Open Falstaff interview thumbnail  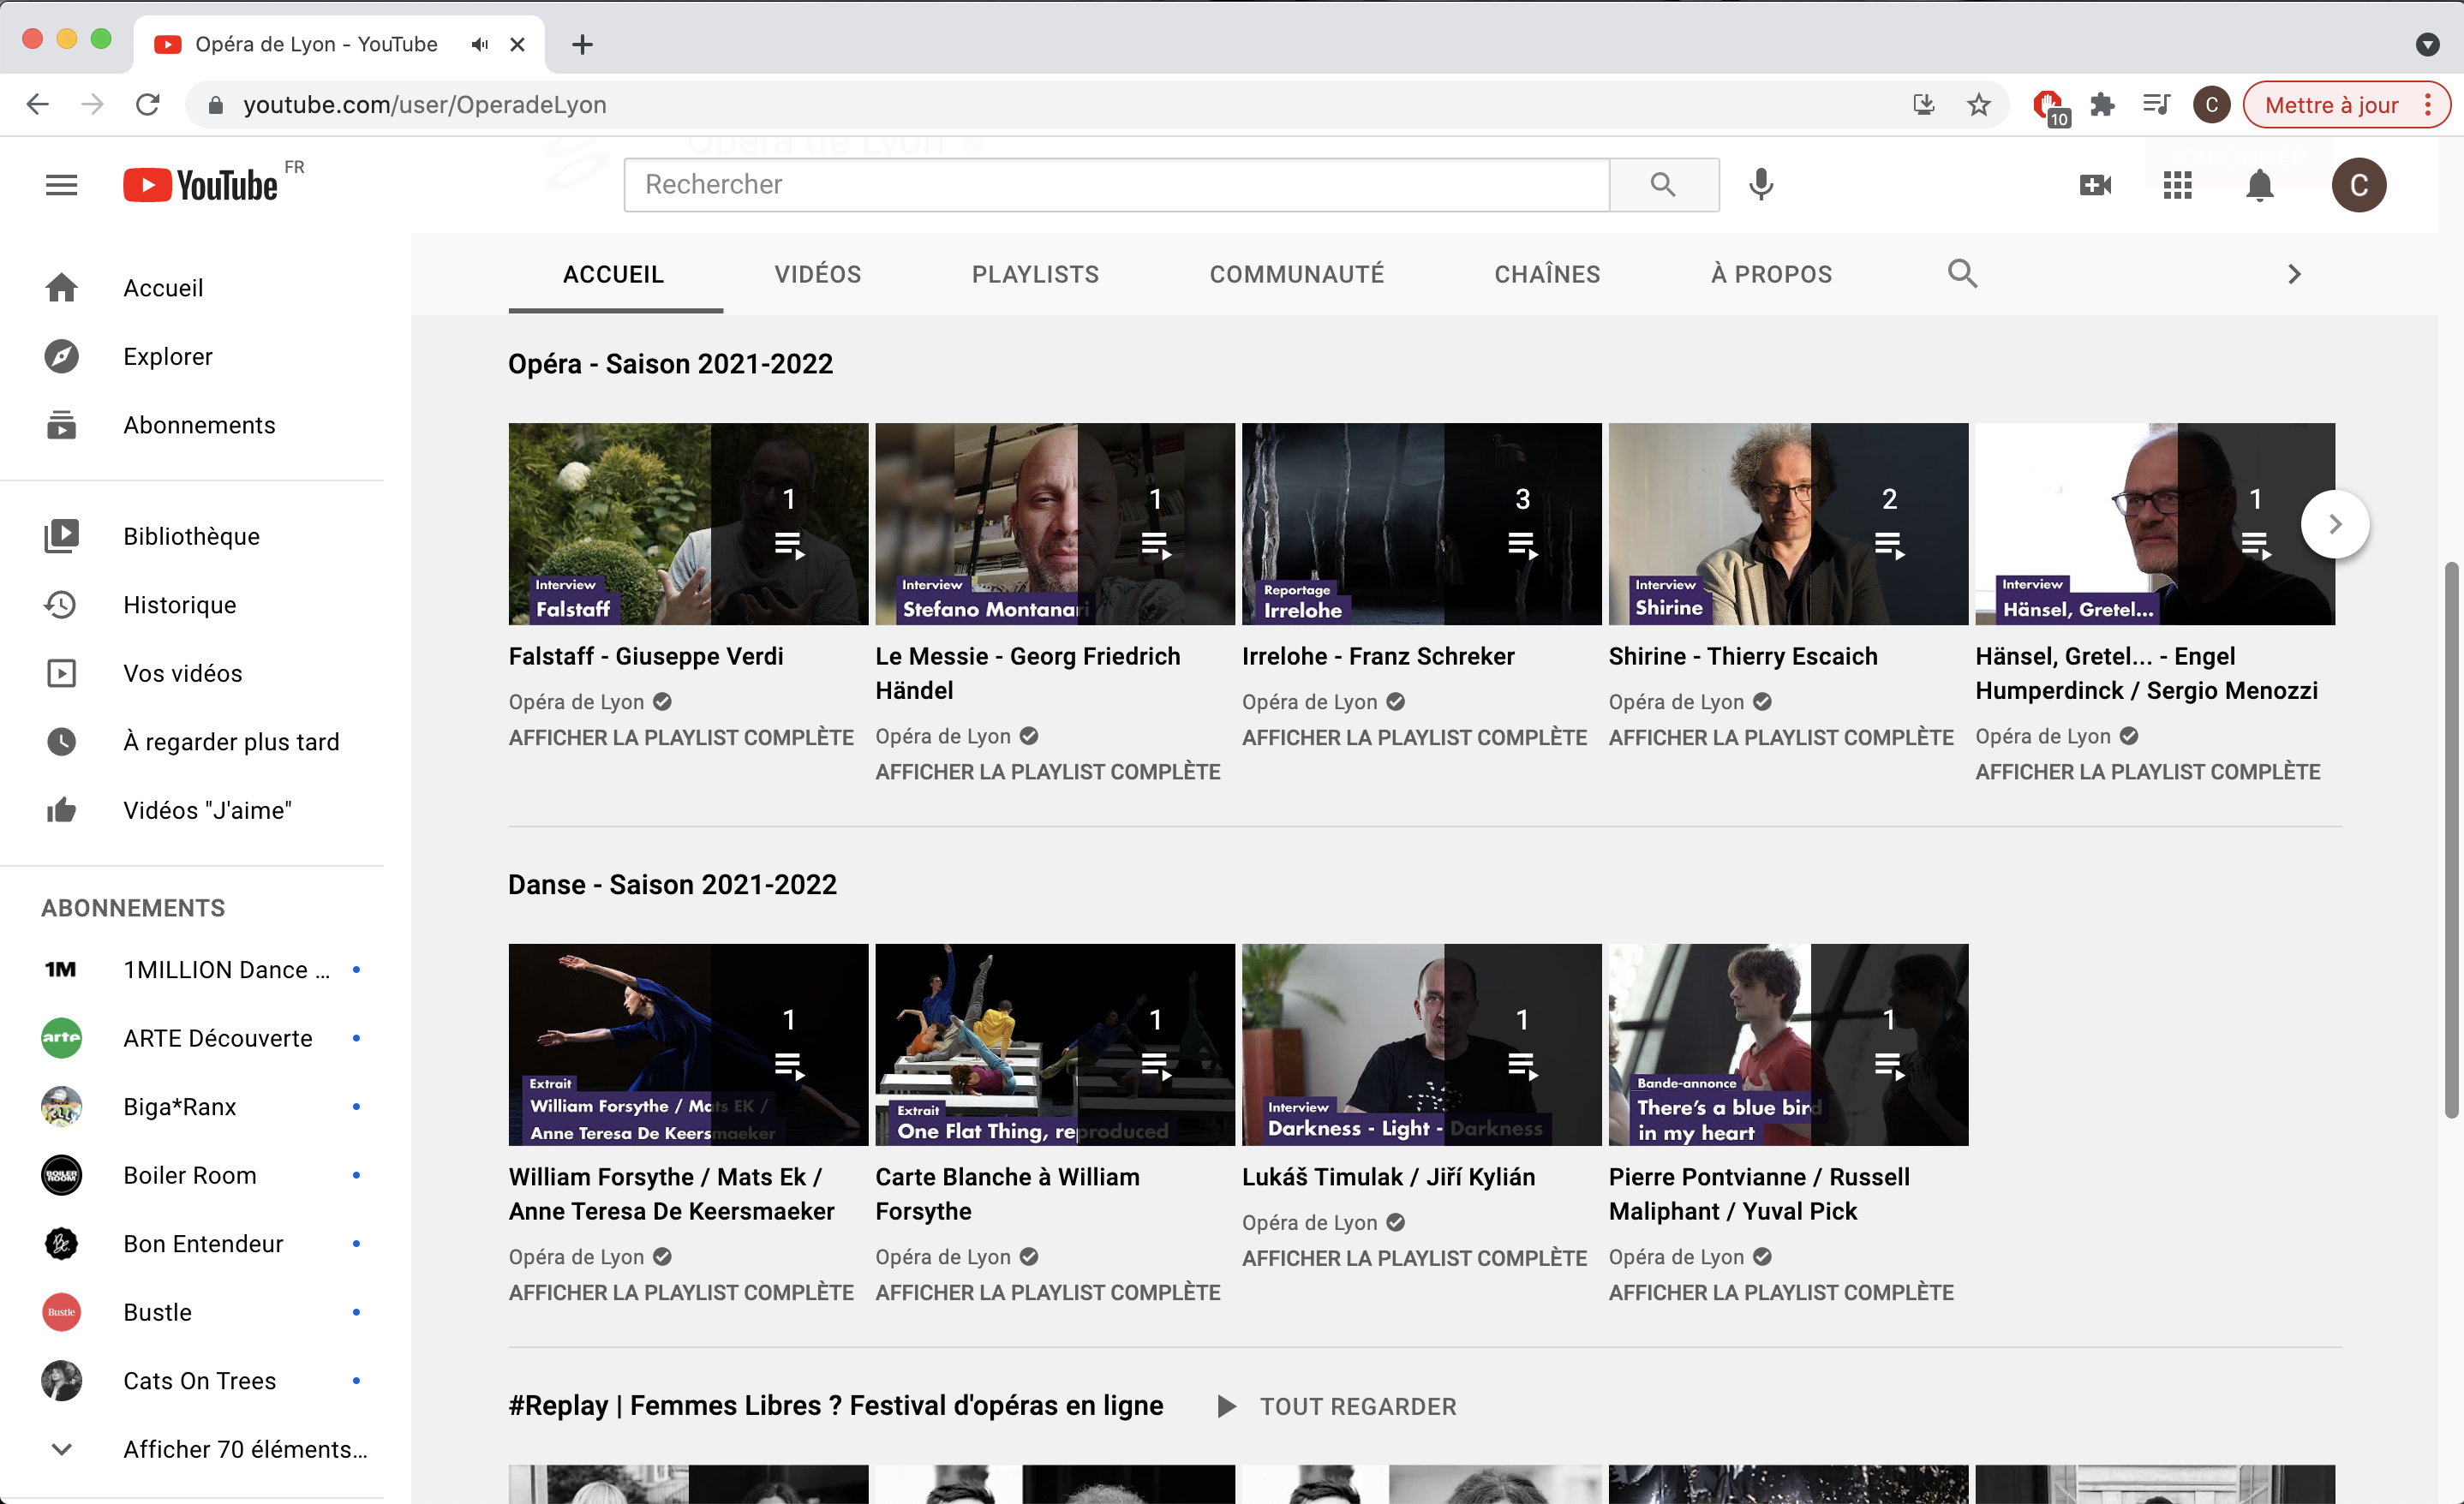tap(688, 524)
